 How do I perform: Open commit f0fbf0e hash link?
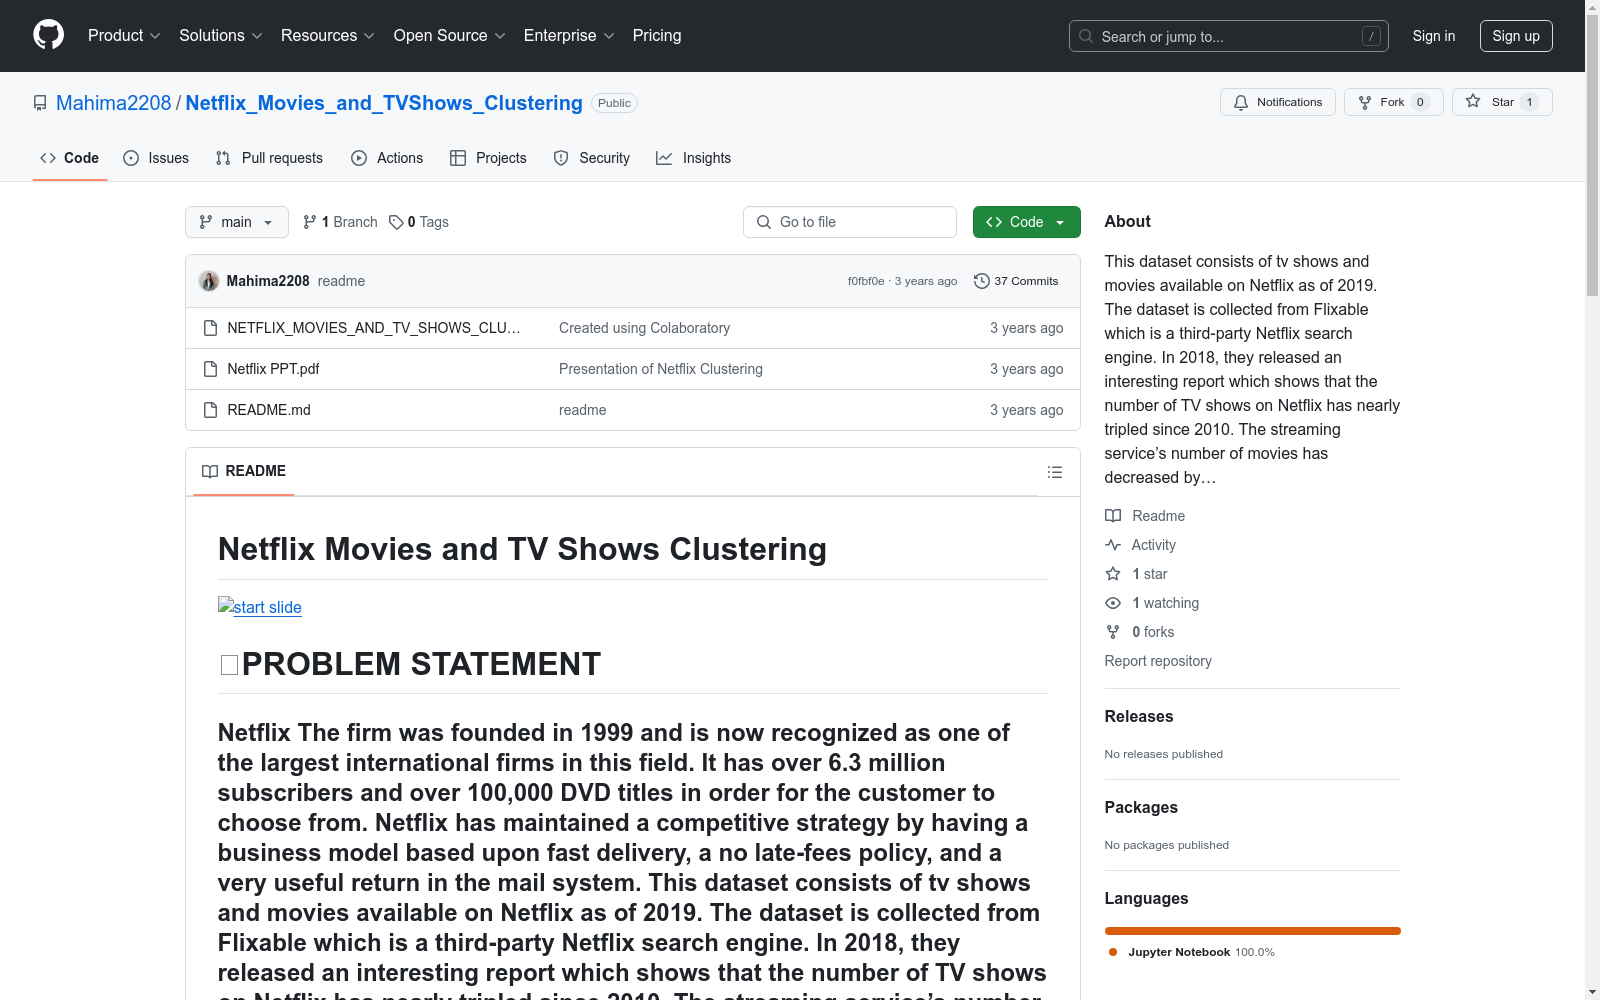tap(866, 281)
